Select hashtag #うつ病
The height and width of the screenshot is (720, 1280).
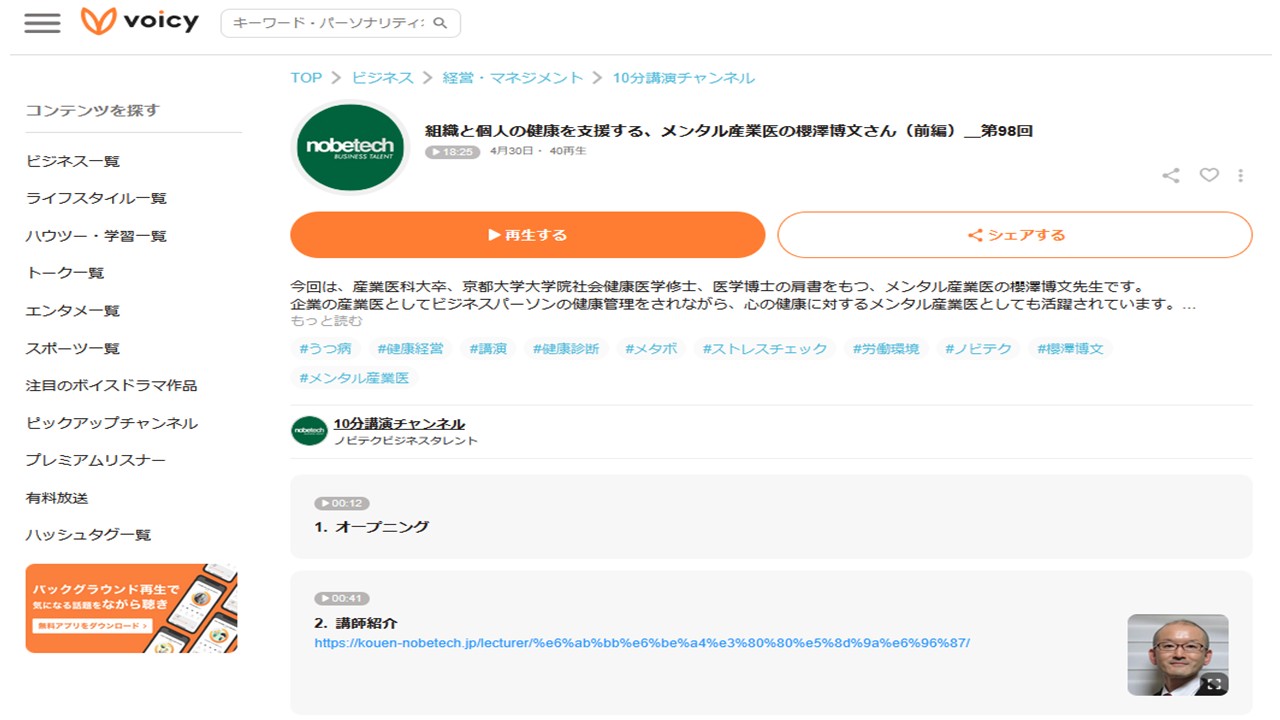325,349
